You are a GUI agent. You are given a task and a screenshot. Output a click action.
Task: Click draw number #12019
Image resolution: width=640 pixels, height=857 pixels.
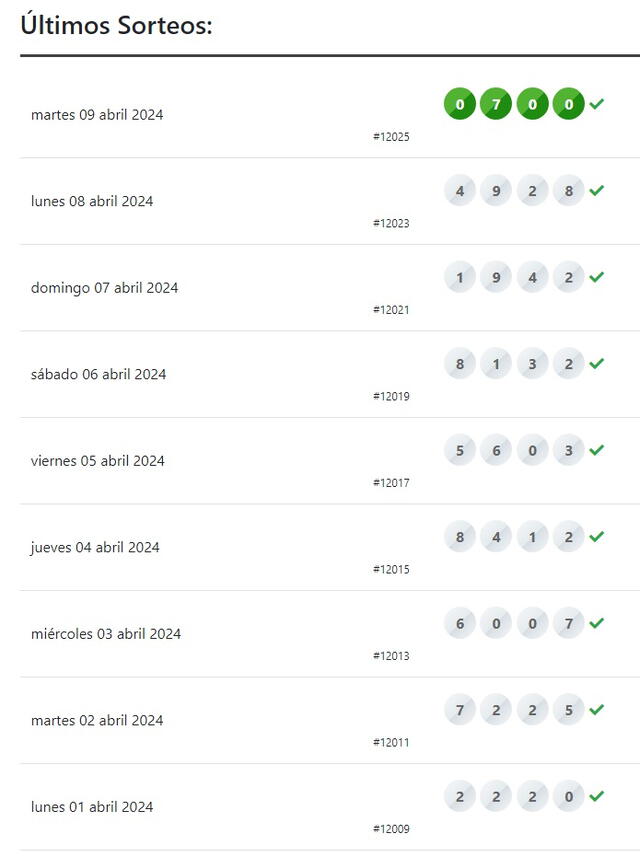(391, 396)
